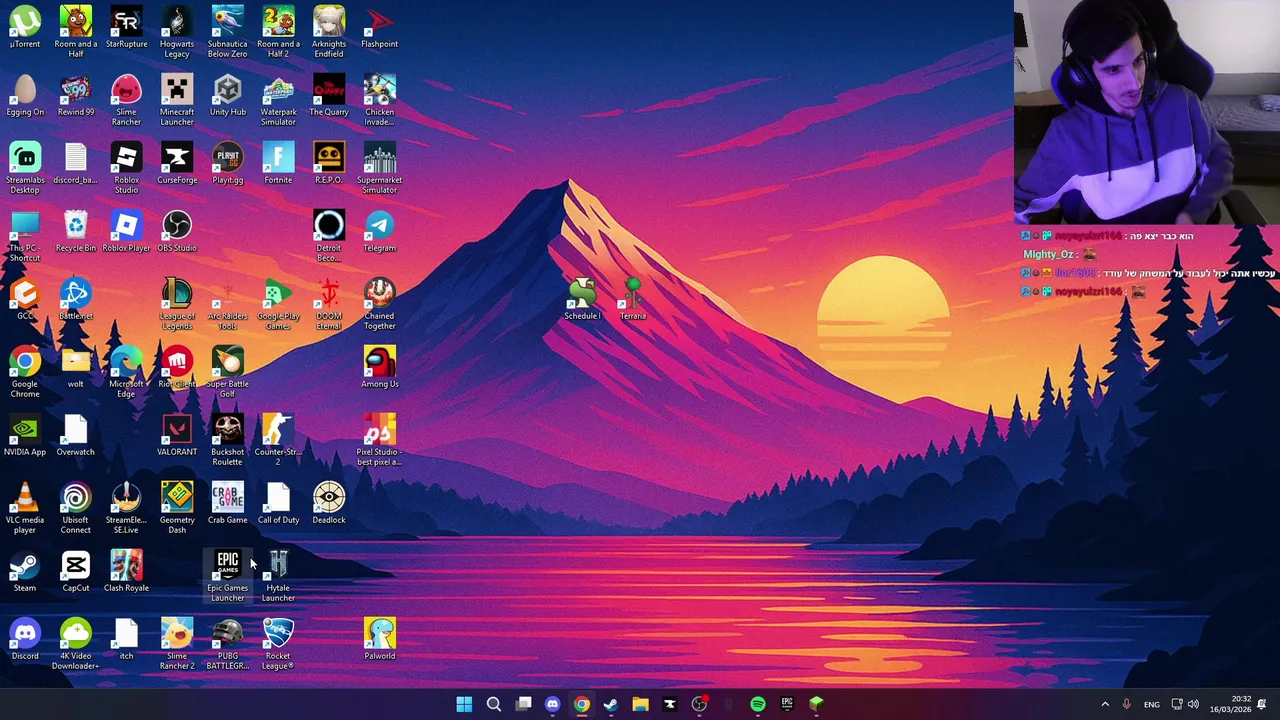Select the Arknights Endfield shortcut
This screenshot has height=720, width=1280.
(x=329, y=32)
